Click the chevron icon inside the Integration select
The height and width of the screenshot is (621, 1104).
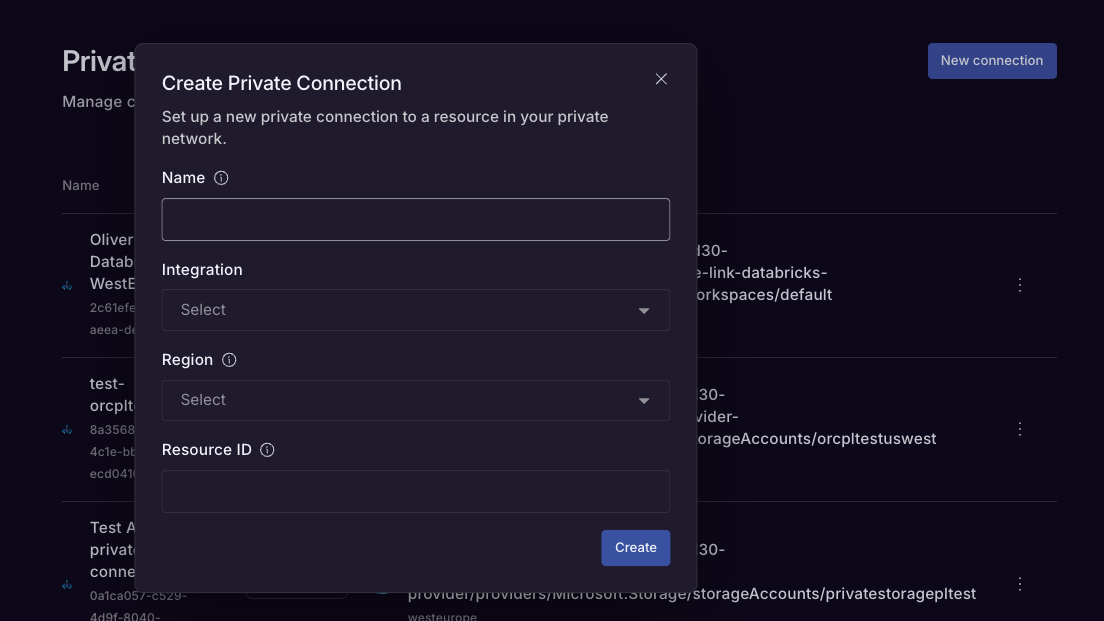pyautogui.click(x=644, y=310)
